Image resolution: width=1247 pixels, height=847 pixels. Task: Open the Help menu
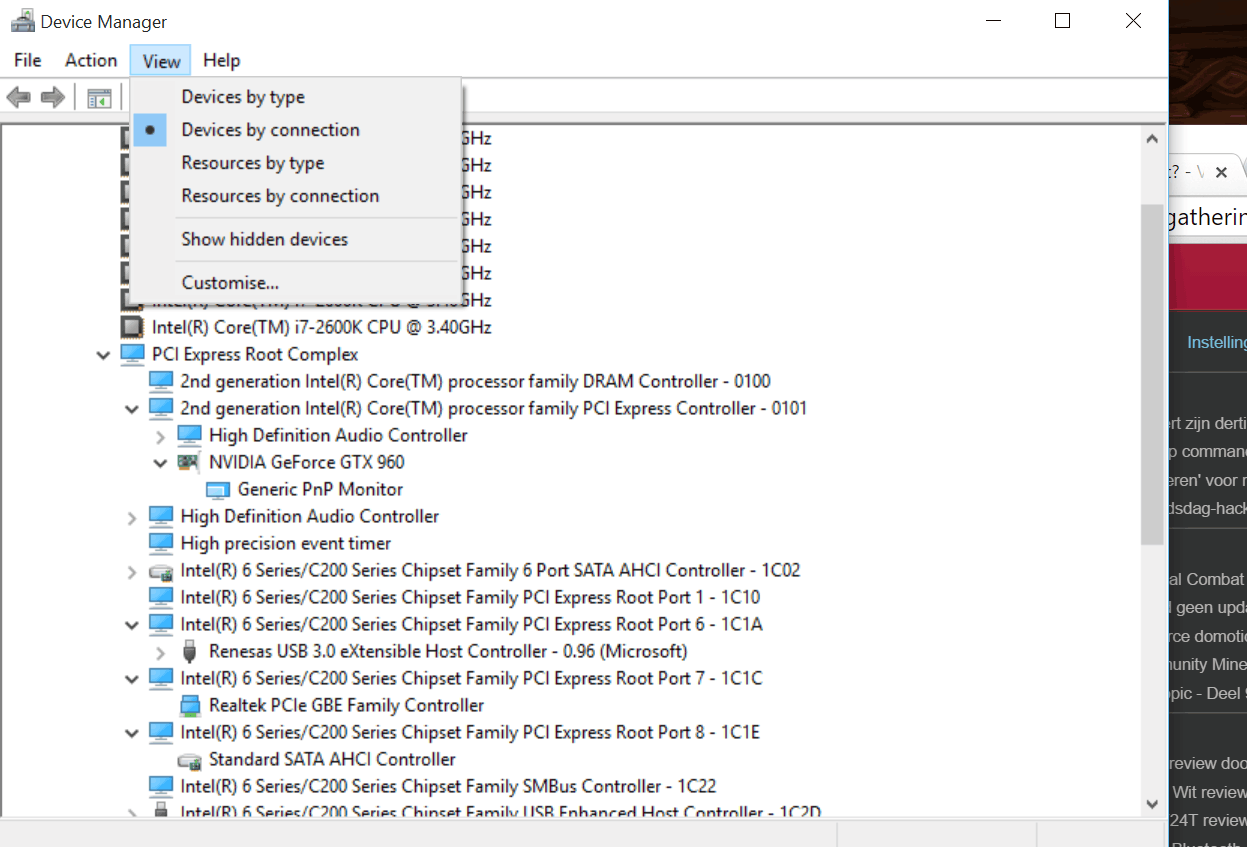(x=221, y=60)
